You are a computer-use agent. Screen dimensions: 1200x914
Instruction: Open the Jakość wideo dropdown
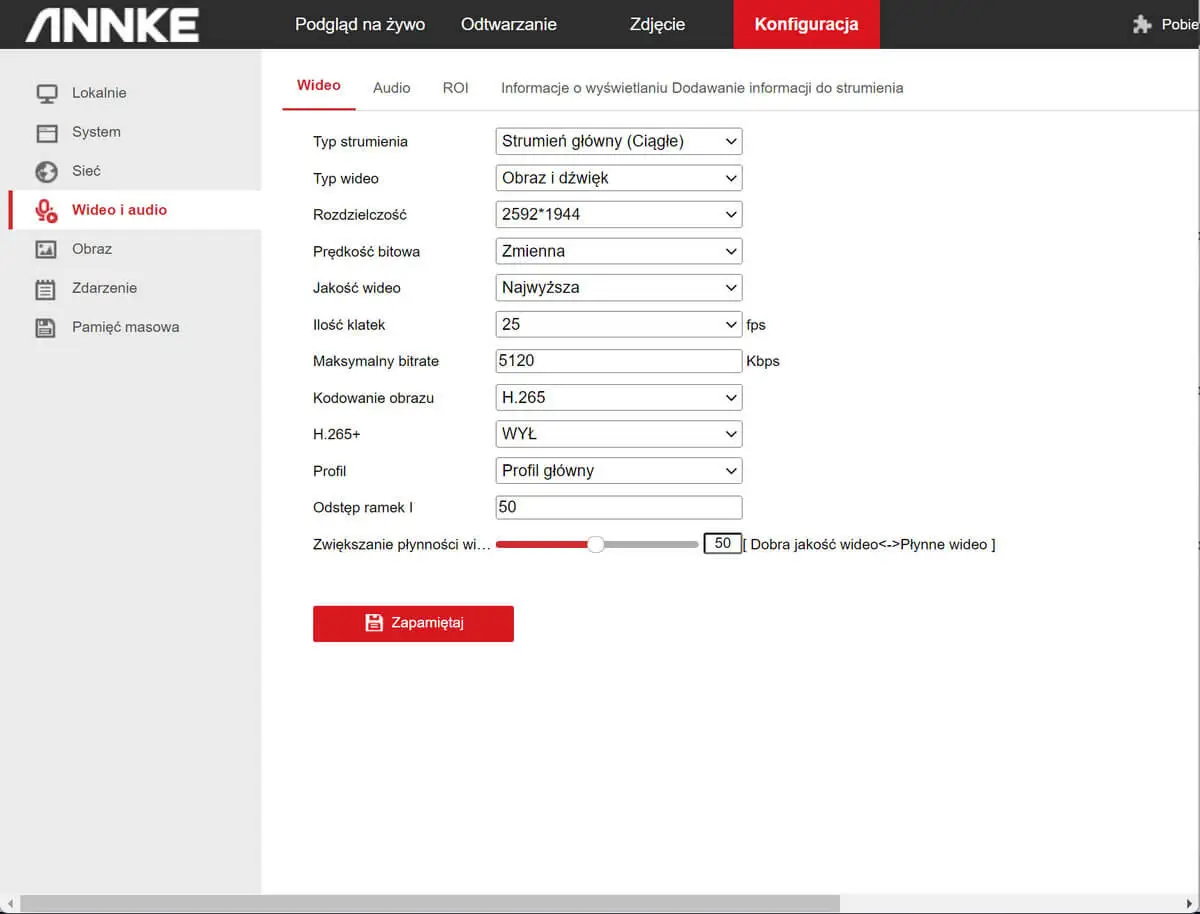618,287
